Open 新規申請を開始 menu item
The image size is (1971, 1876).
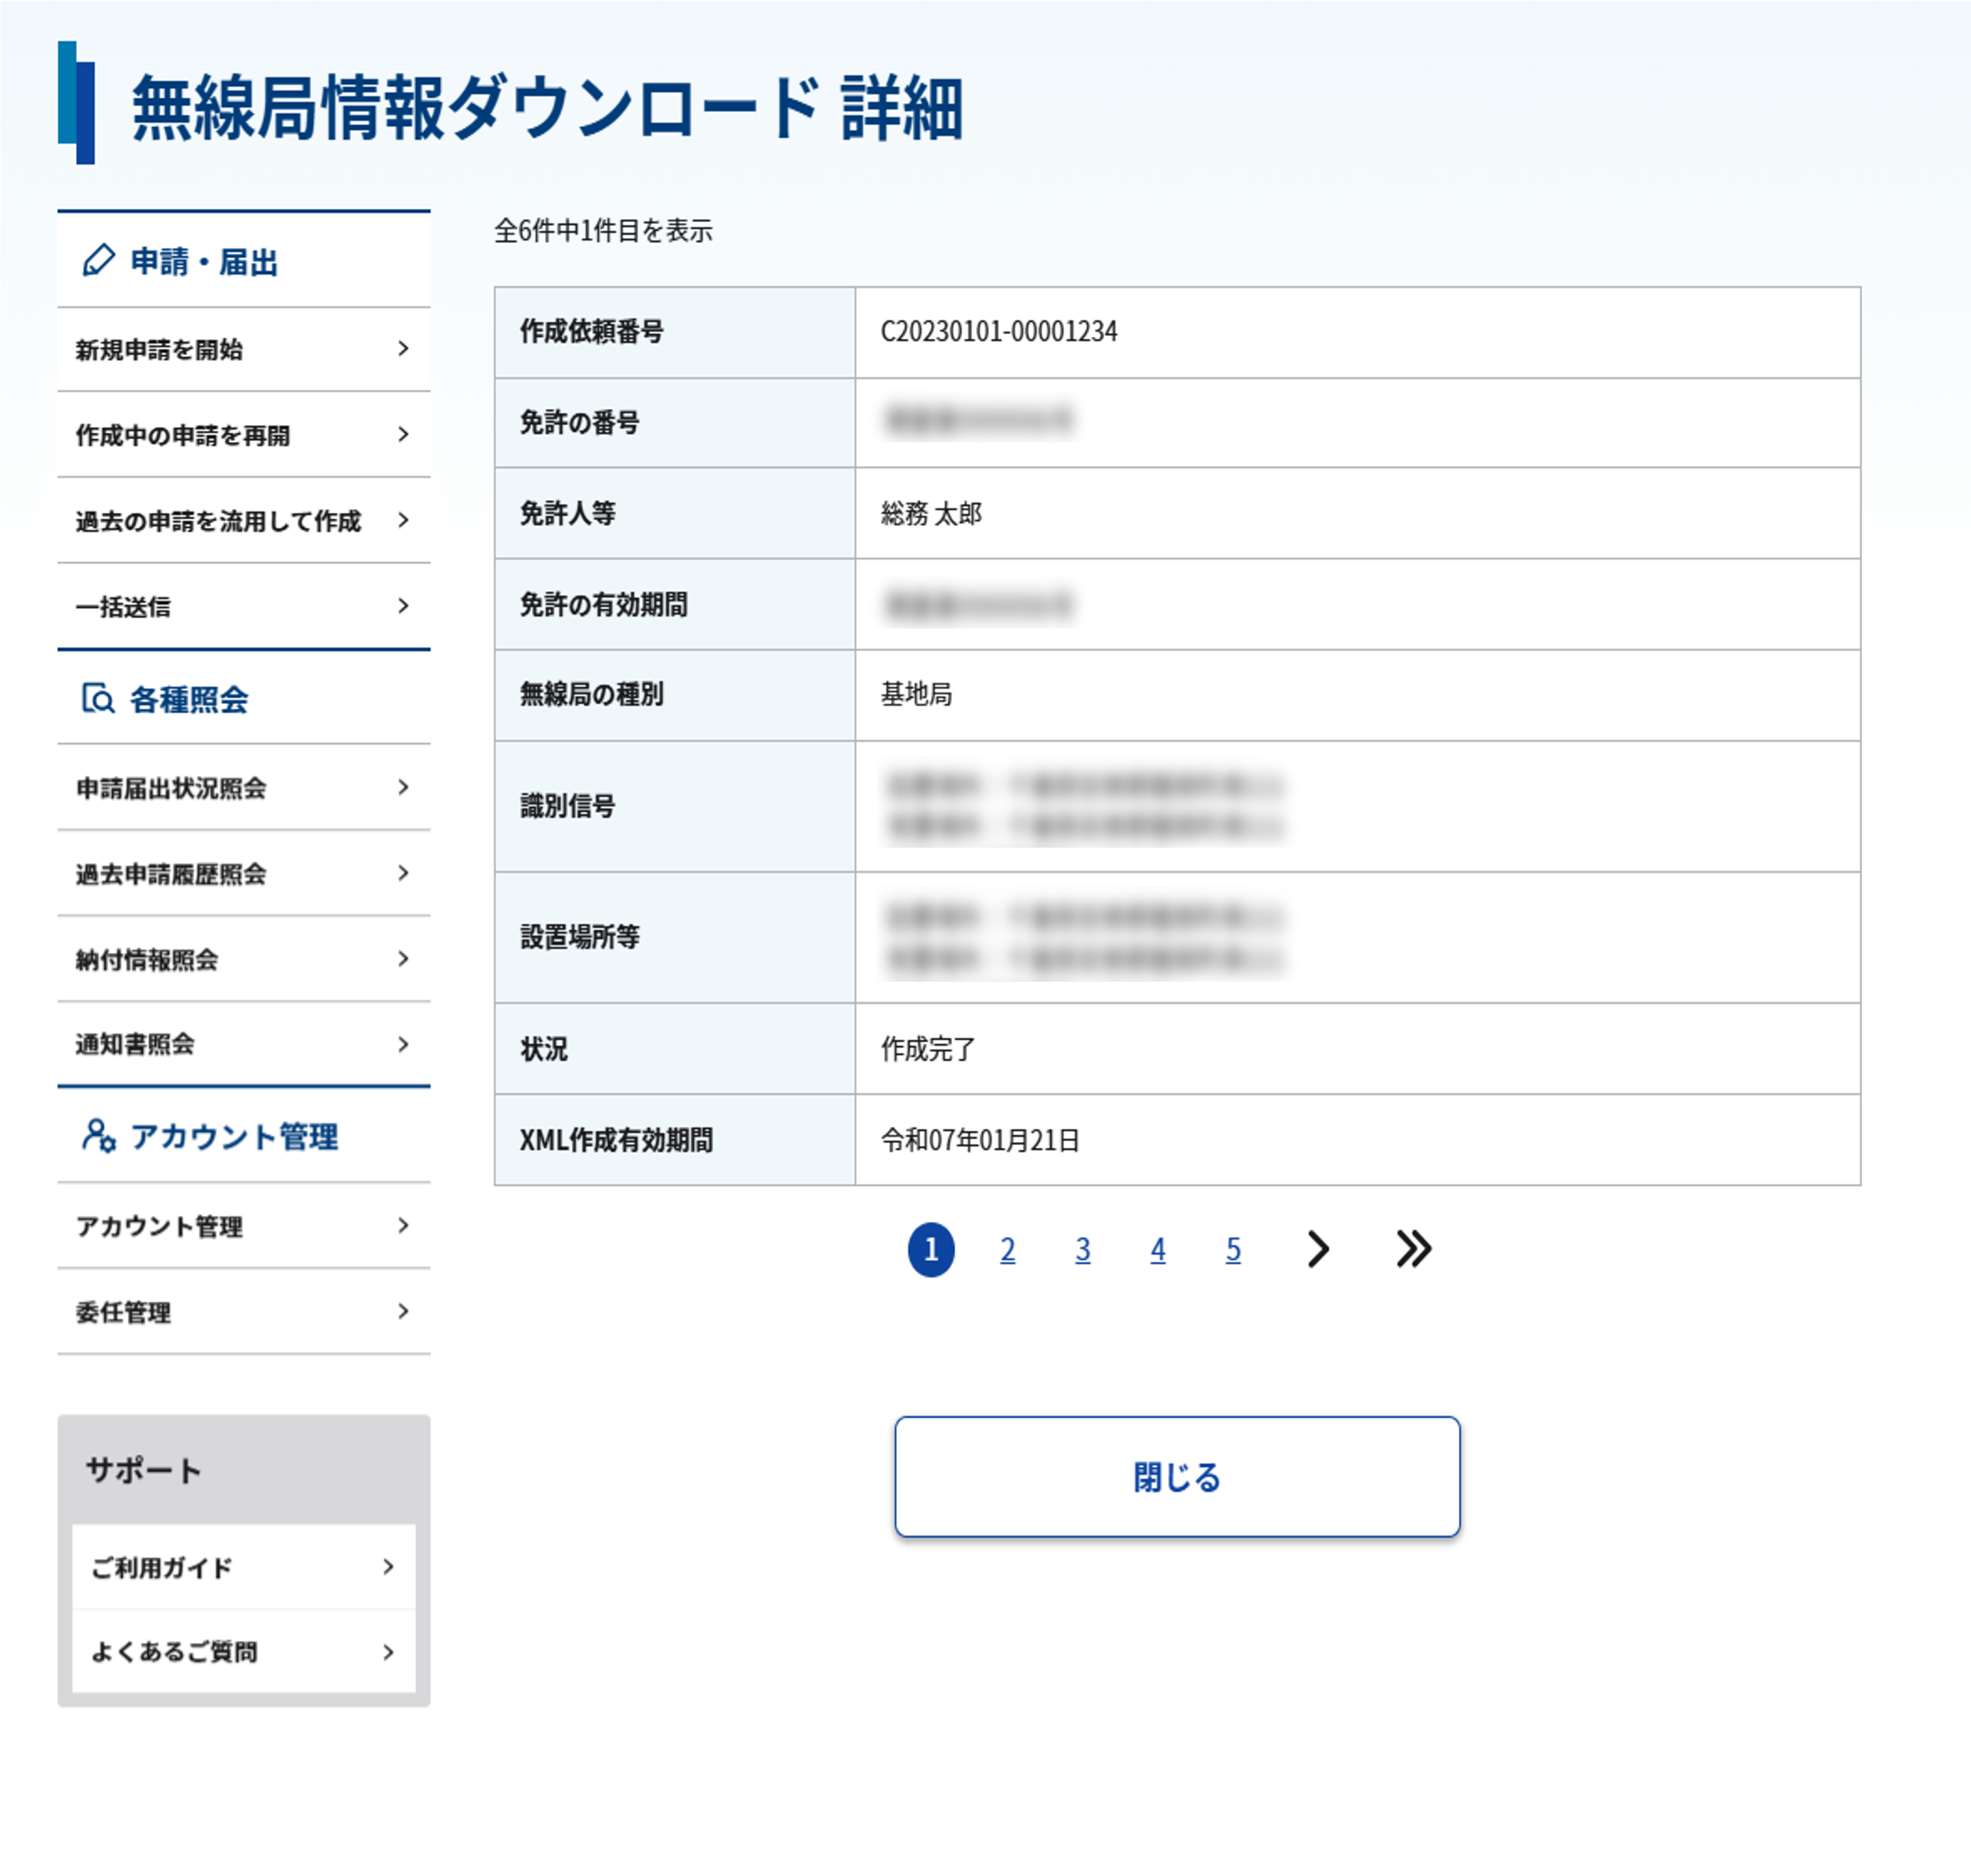[244, 349]
